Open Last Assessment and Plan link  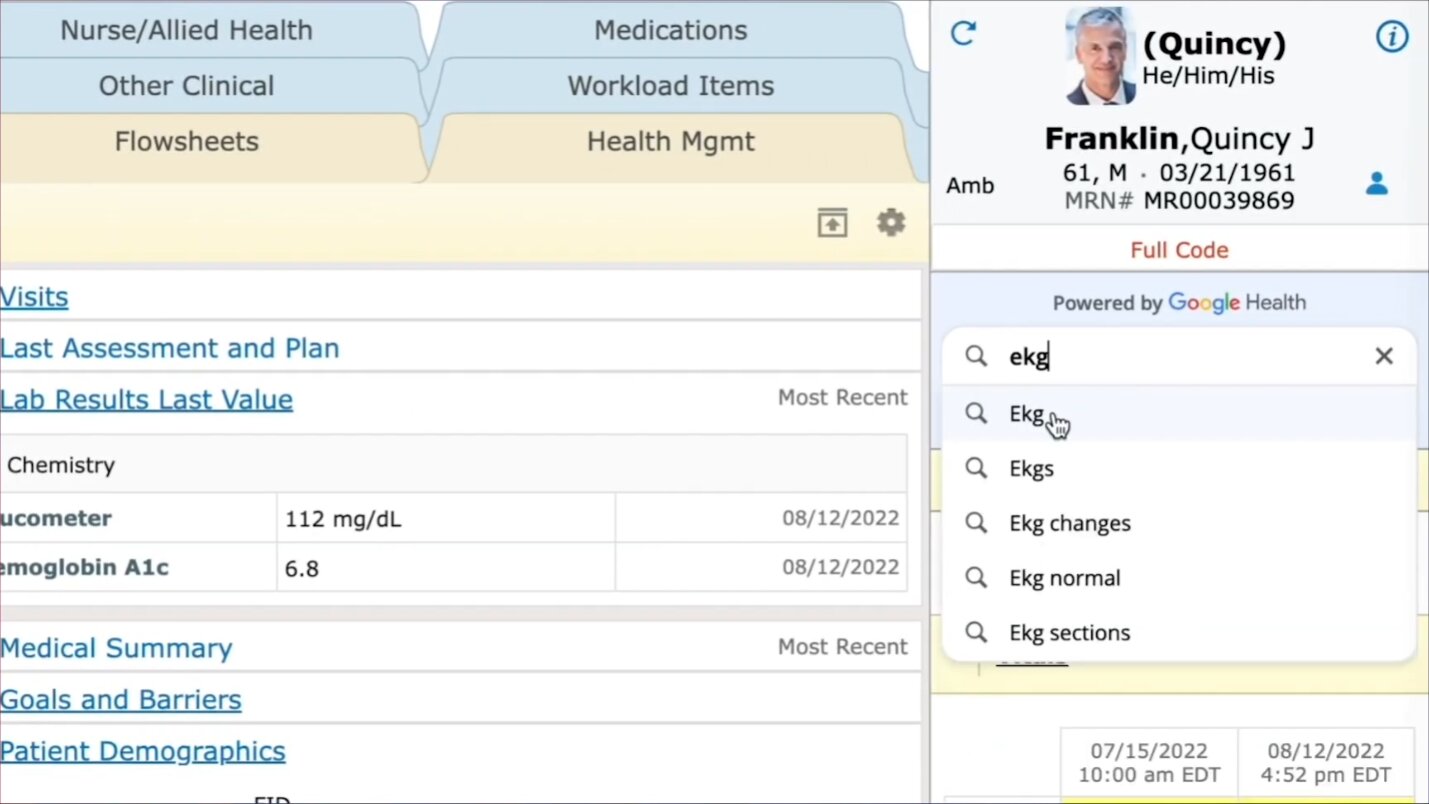169,348
